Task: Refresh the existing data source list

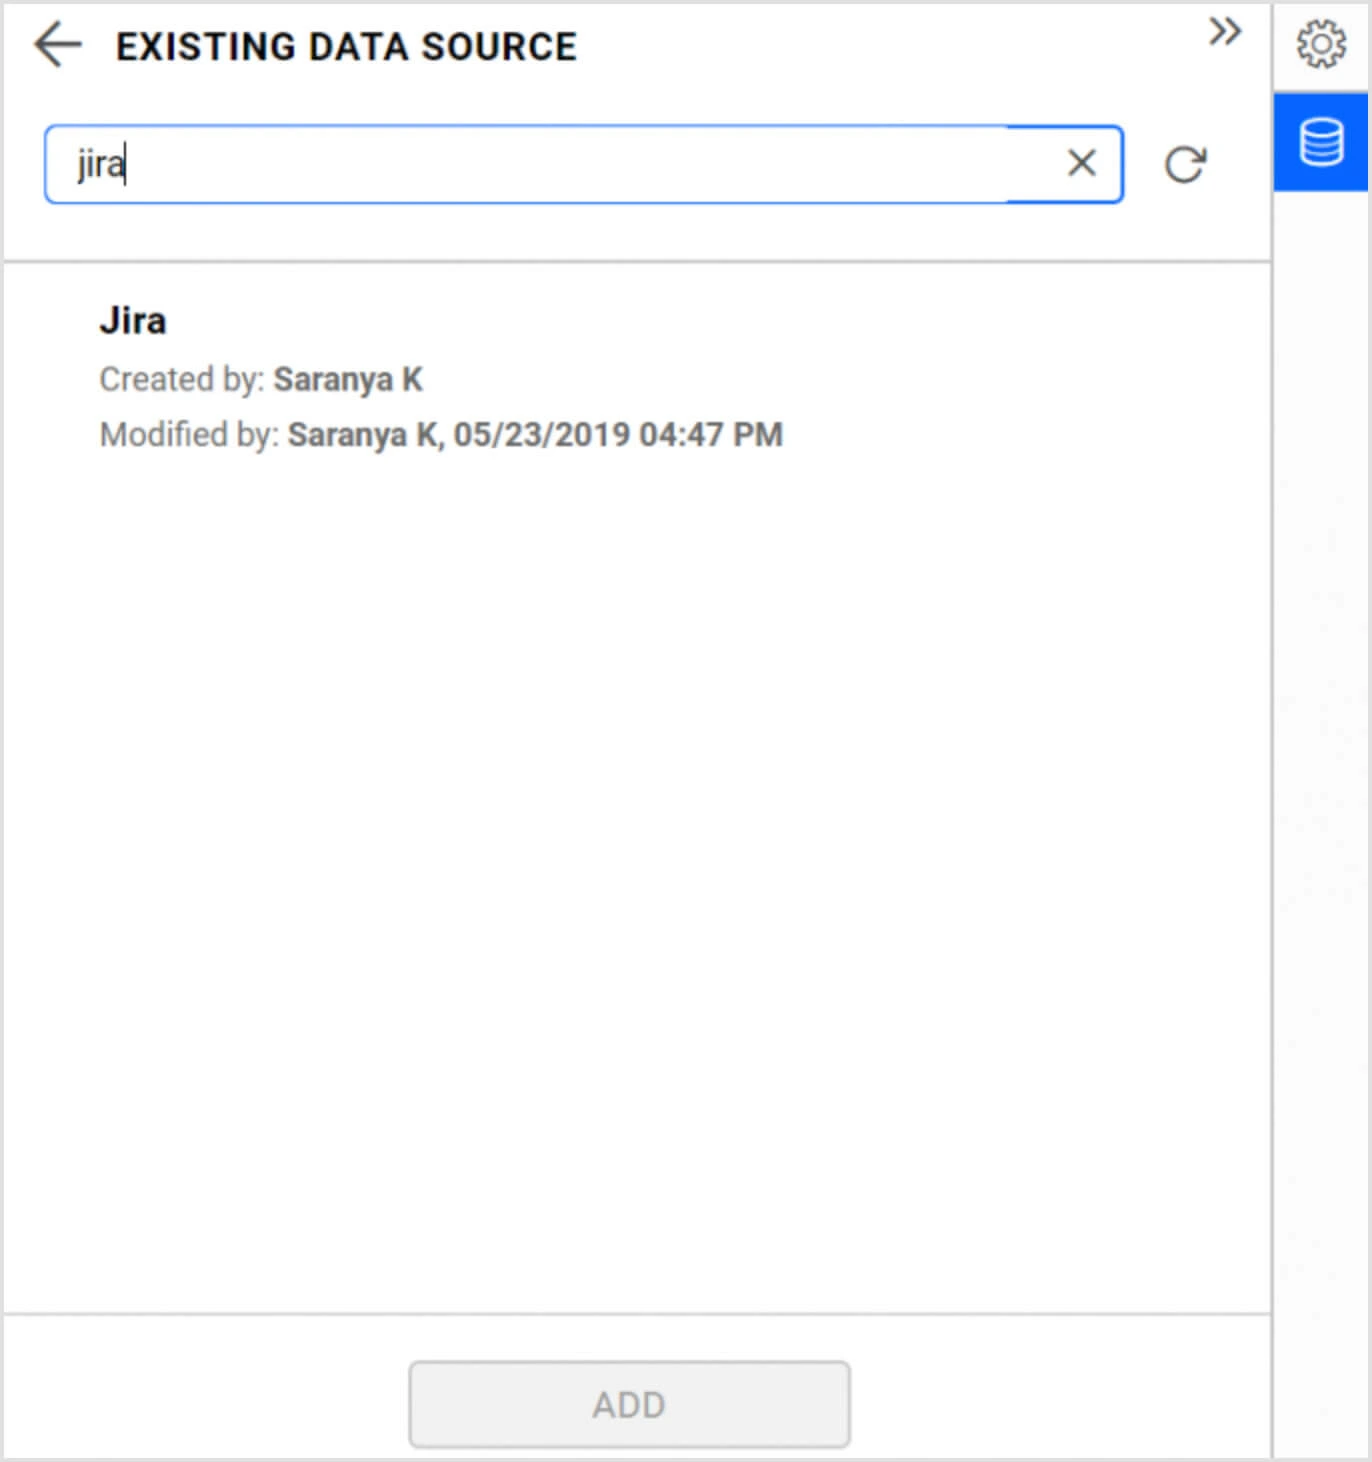Action: [1185, 164]
